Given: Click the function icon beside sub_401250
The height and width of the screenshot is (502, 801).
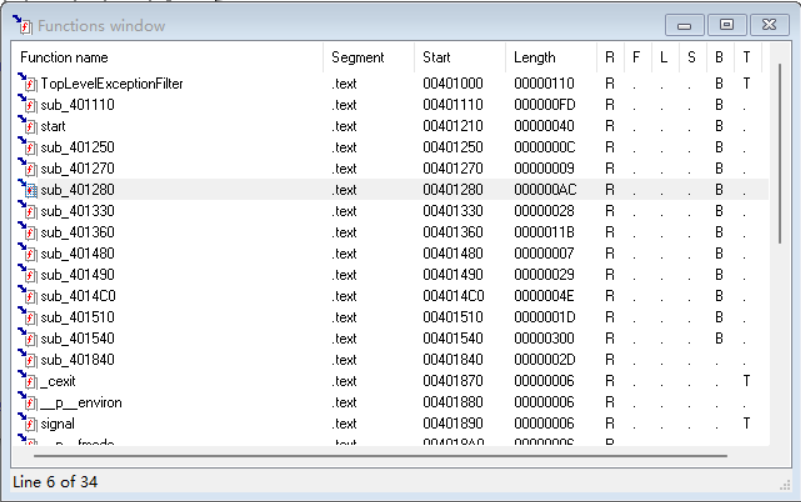Looking at the screenshot, I should point(28,147).
